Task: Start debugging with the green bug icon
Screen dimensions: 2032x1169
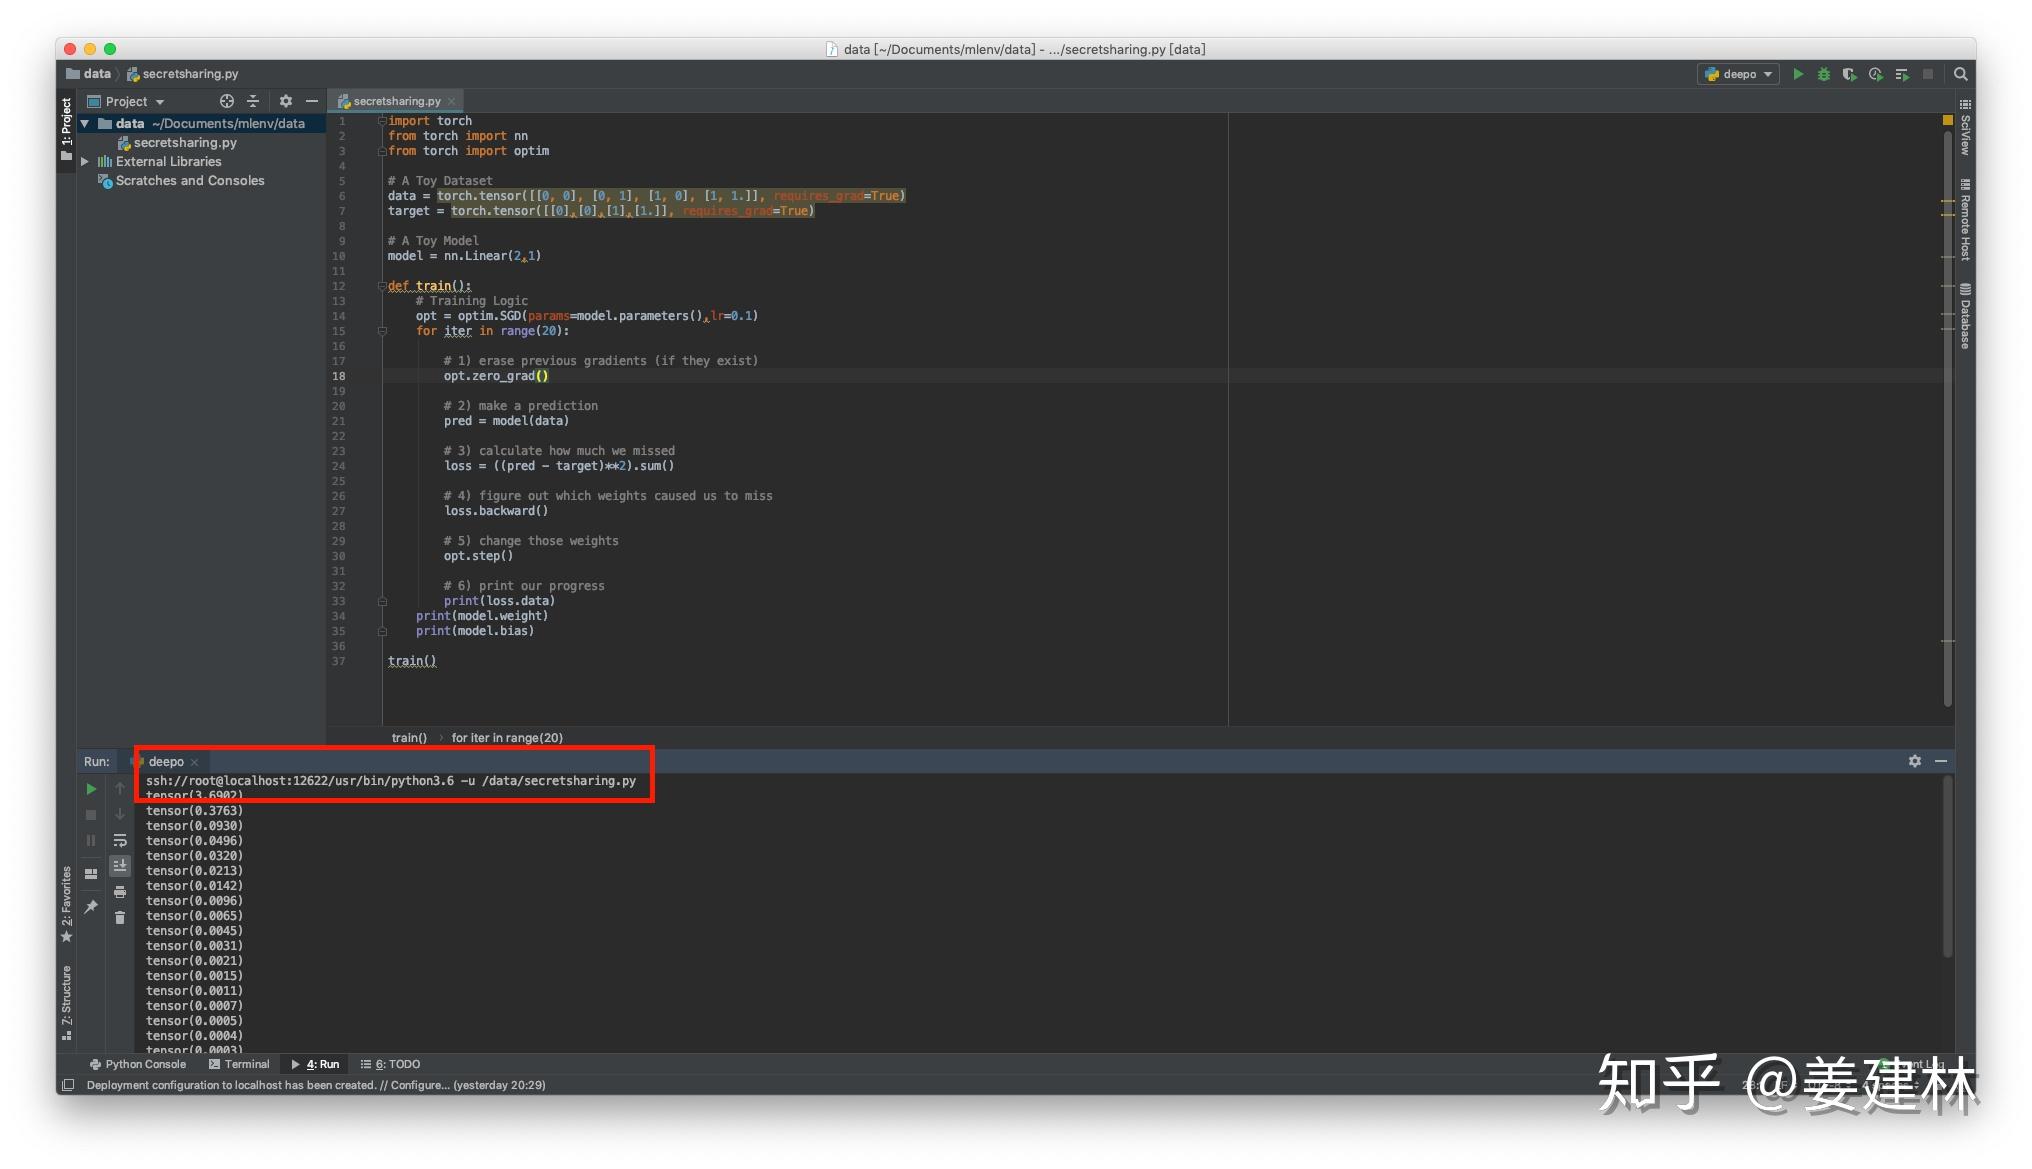Action: coord(1824,74)
